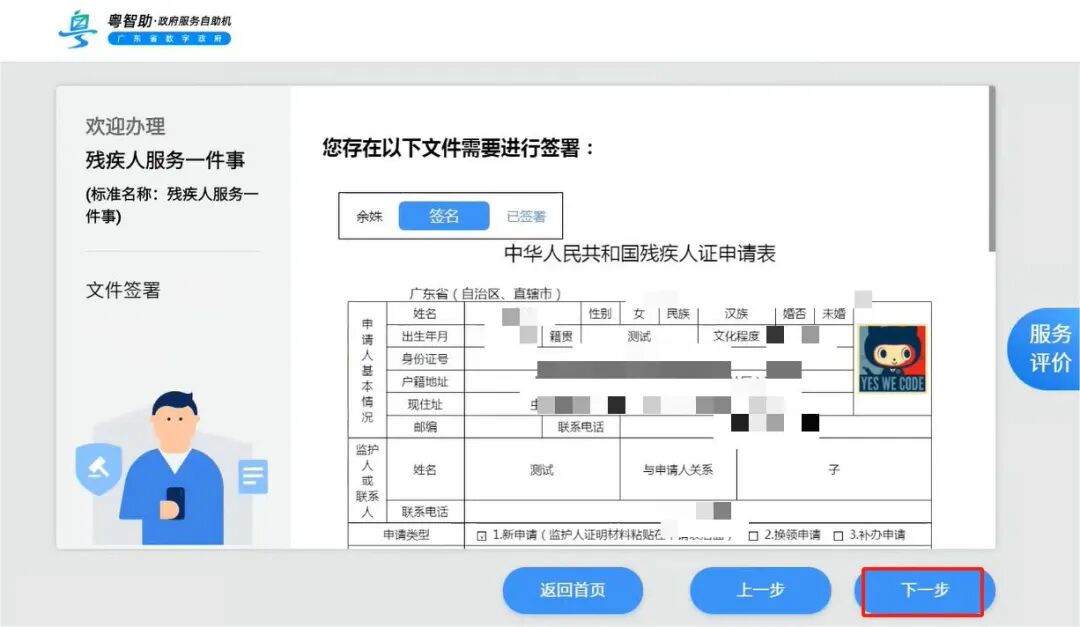
Task: Return via 返回首页 button
Action: 572,590
